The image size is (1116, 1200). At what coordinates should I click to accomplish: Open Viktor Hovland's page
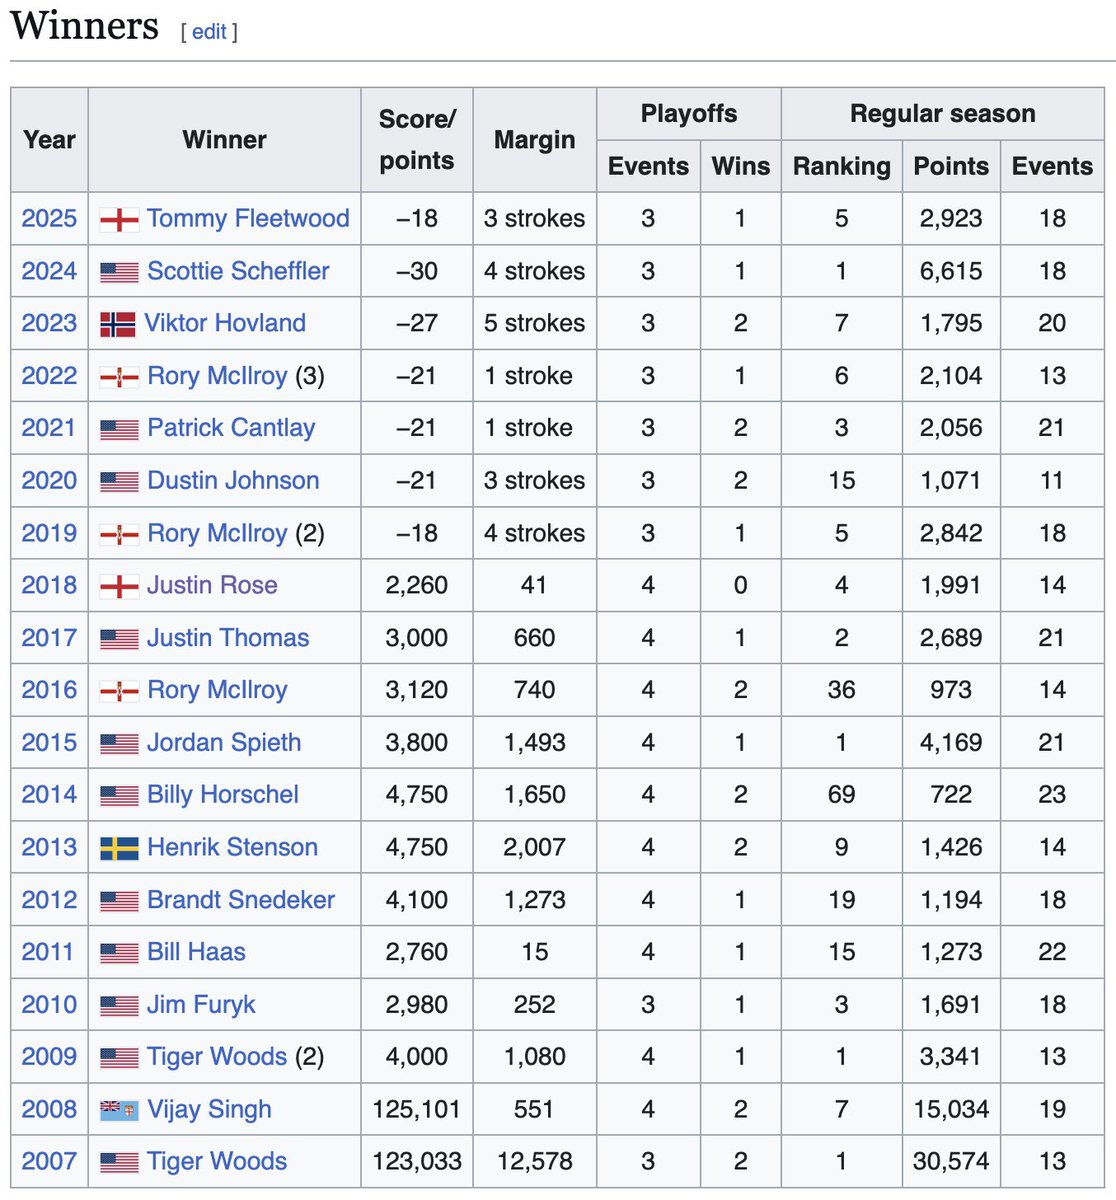click(x=225, y=323)
